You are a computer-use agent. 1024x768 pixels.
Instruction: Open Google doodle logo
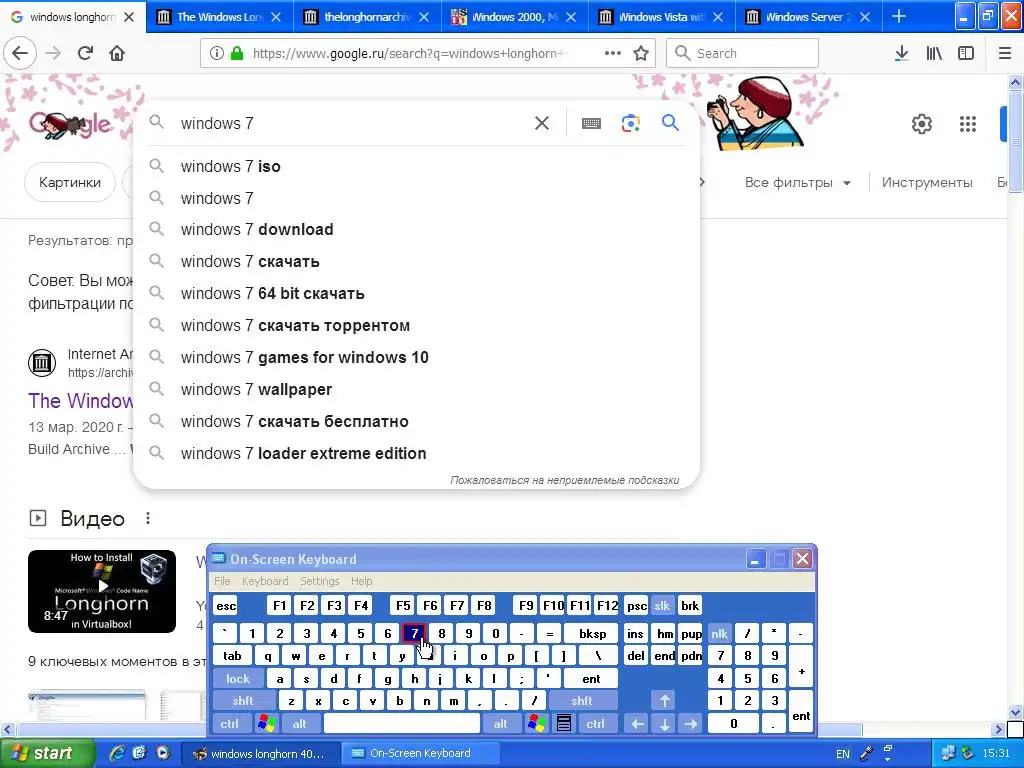(x=70, y=123)
